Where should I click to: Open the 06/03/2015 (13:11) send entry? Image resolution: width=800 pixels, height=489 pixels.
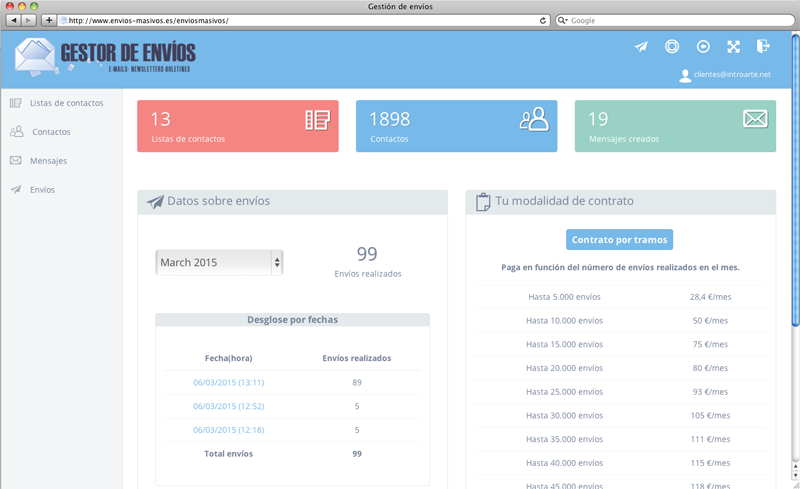pos(228,383)
